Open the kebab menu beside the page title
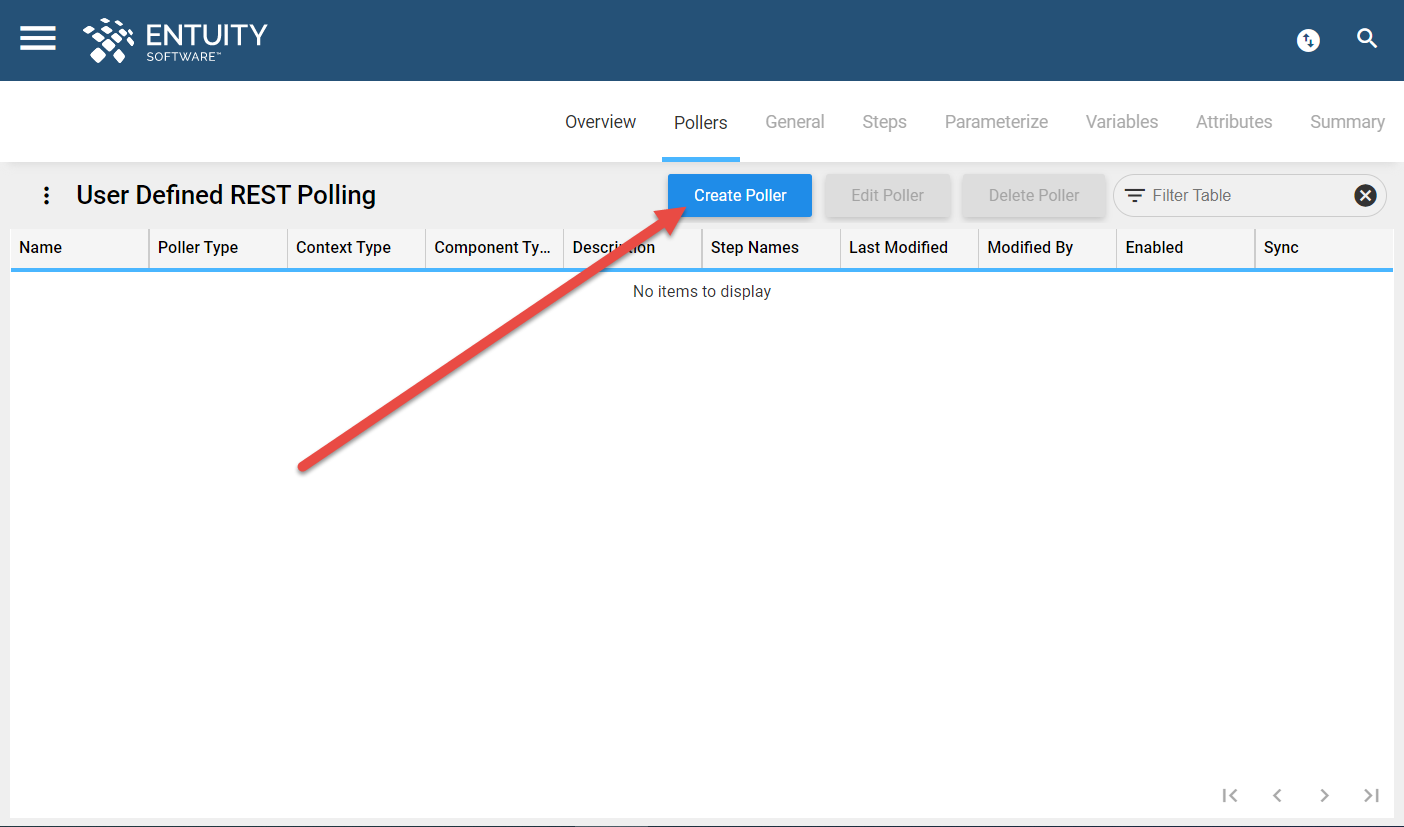This screenshot has width=1404, height=827. point(46,195)
